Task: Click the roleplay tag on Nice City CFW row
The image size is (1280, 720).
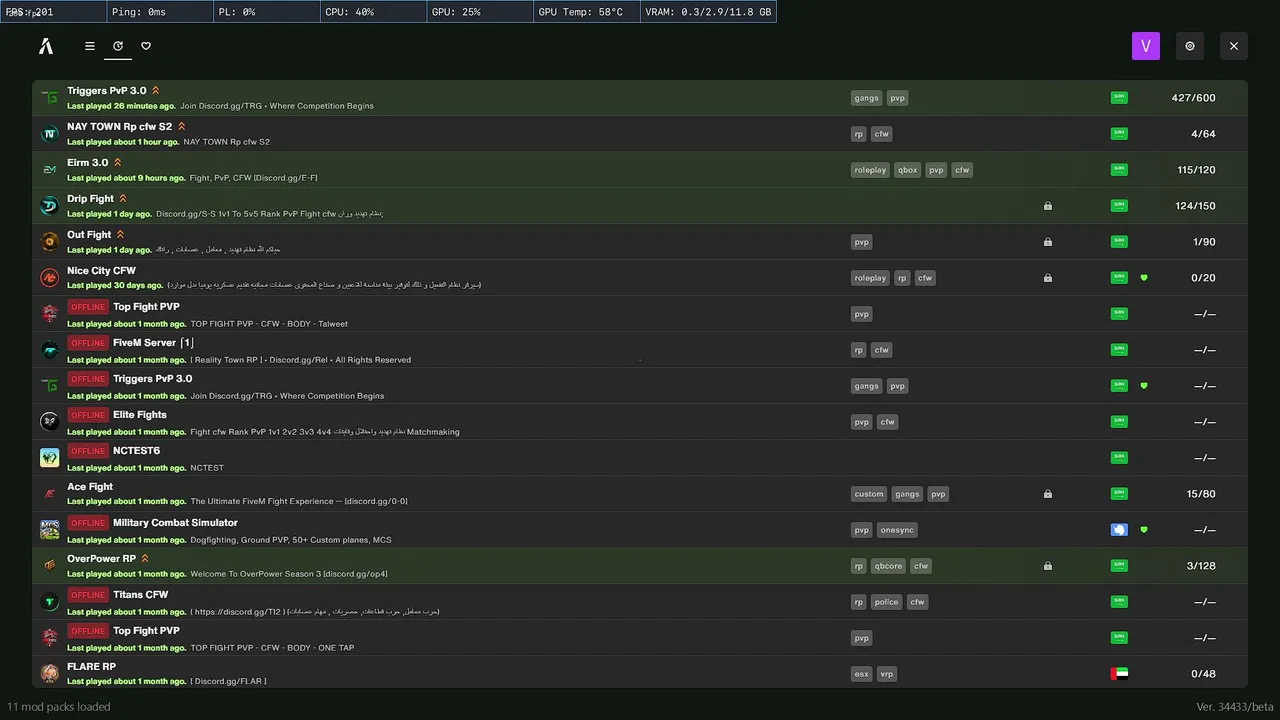Action: pyautogui.click(x=870, y=278)
